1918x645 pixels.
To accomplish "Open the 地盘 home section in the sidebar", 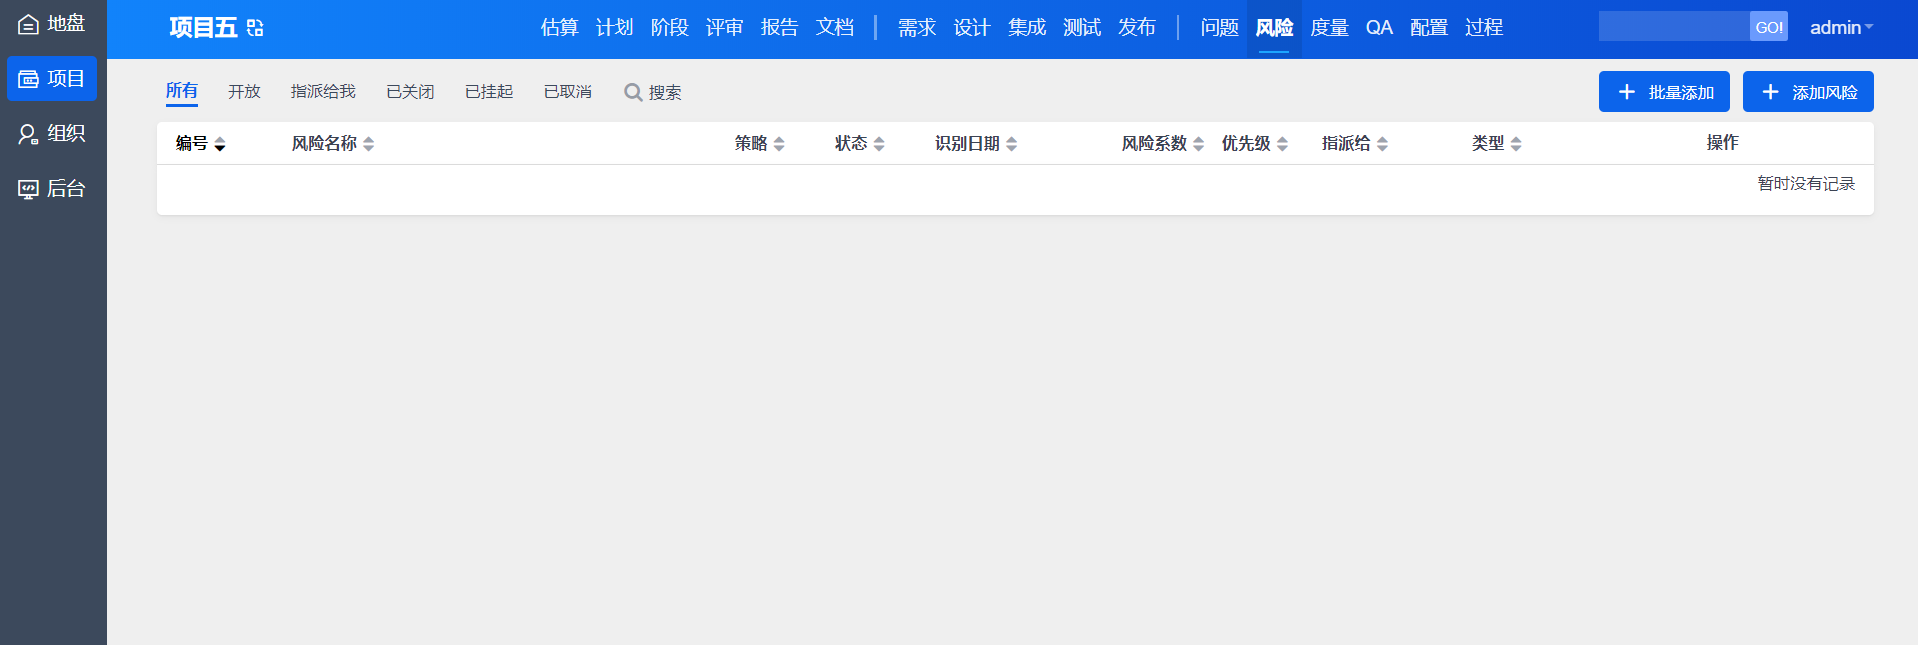I will pyautogui.click(x=52, y=23).
